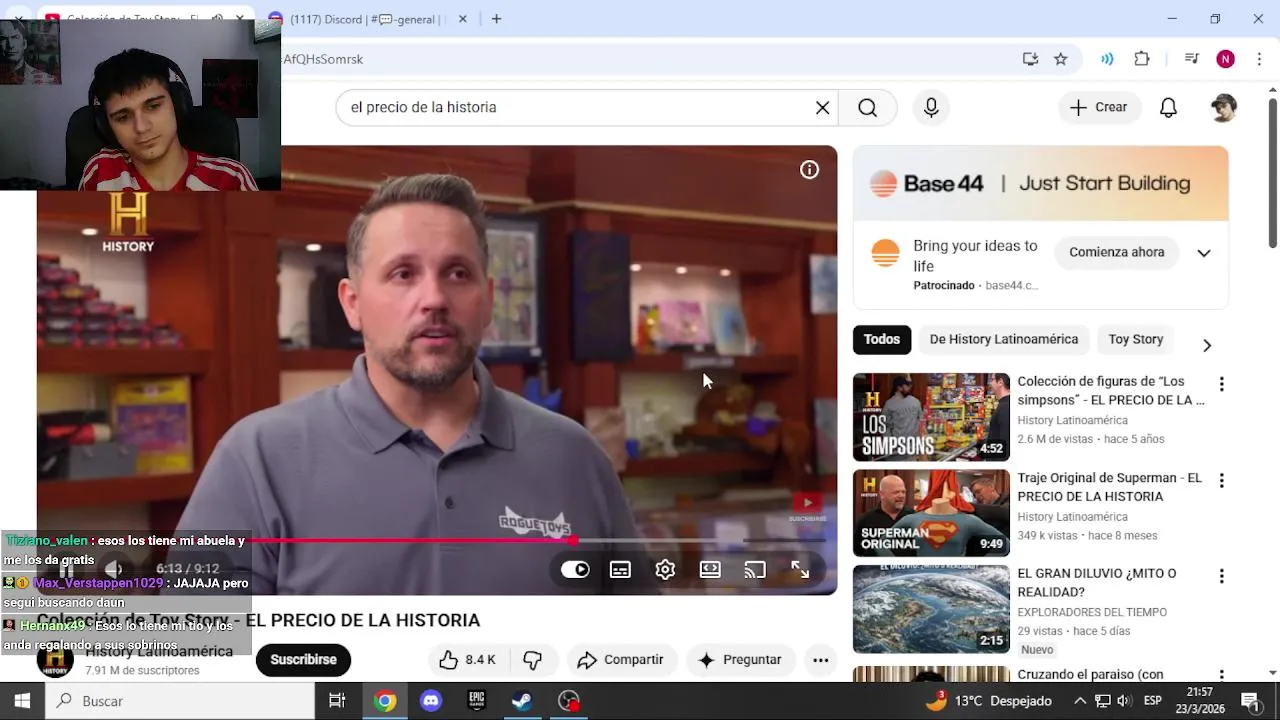Open El Gran Diluvio video thumbnail
The height and width of the screenshot is (720, 1280).
tap(931, 609)
